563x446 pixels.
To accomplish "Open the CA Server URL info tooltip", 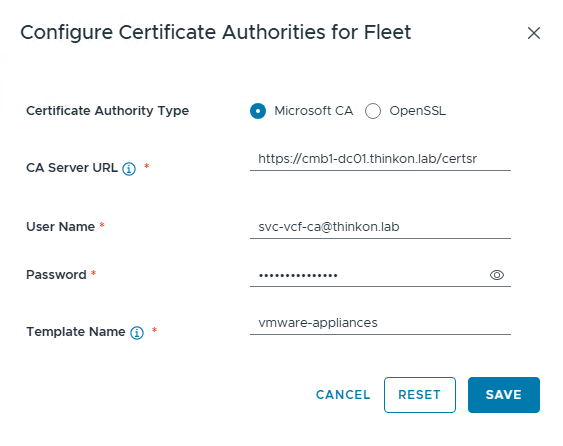I will point(129,168).
